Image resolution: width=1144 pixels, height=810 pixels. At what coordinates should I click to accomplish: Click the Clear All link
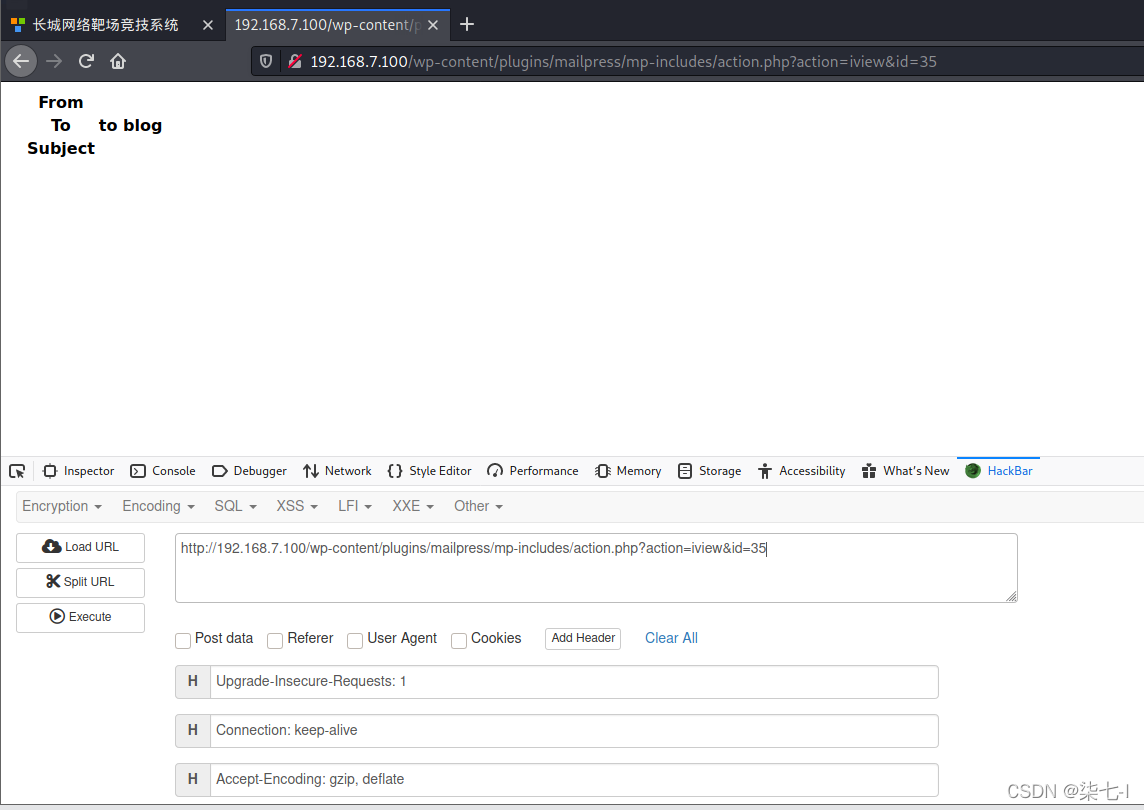click(x=671, y=639)
